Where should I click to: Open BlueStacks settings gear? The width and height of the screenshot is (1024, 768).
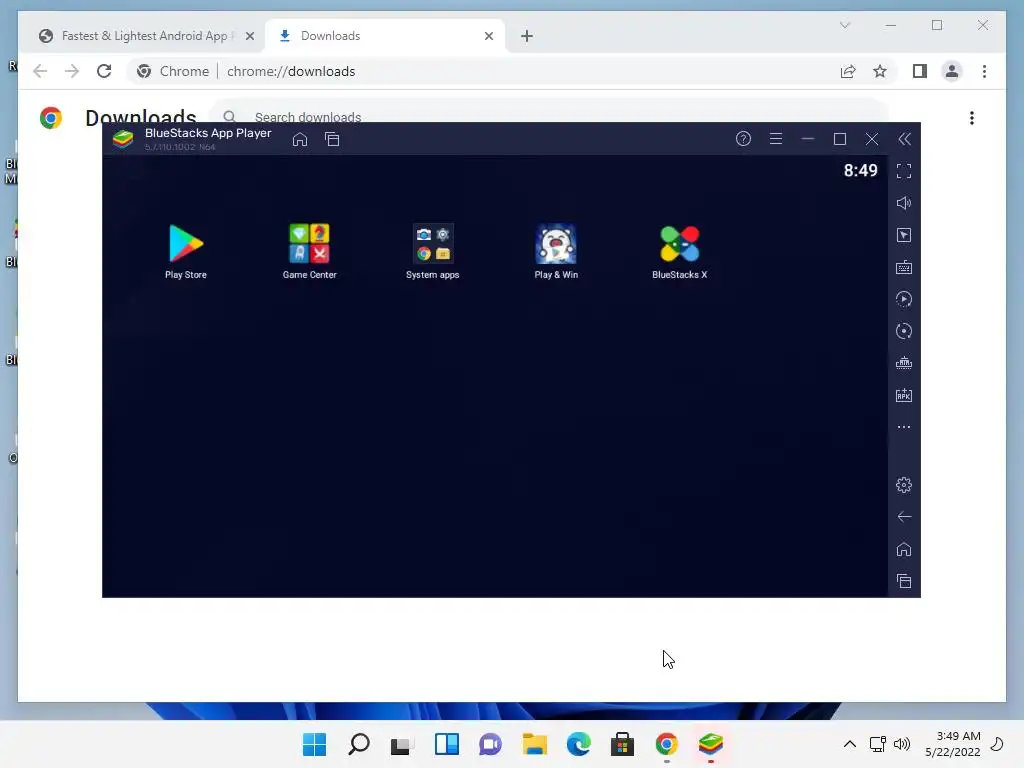pos(904,485)
